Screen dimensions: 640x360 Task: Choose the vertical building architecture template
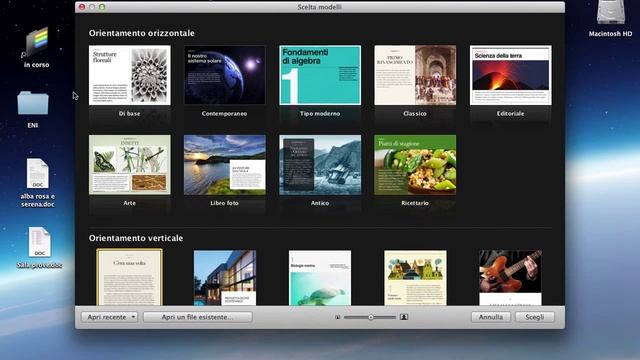pyautogui.click(x=225, y=278)
